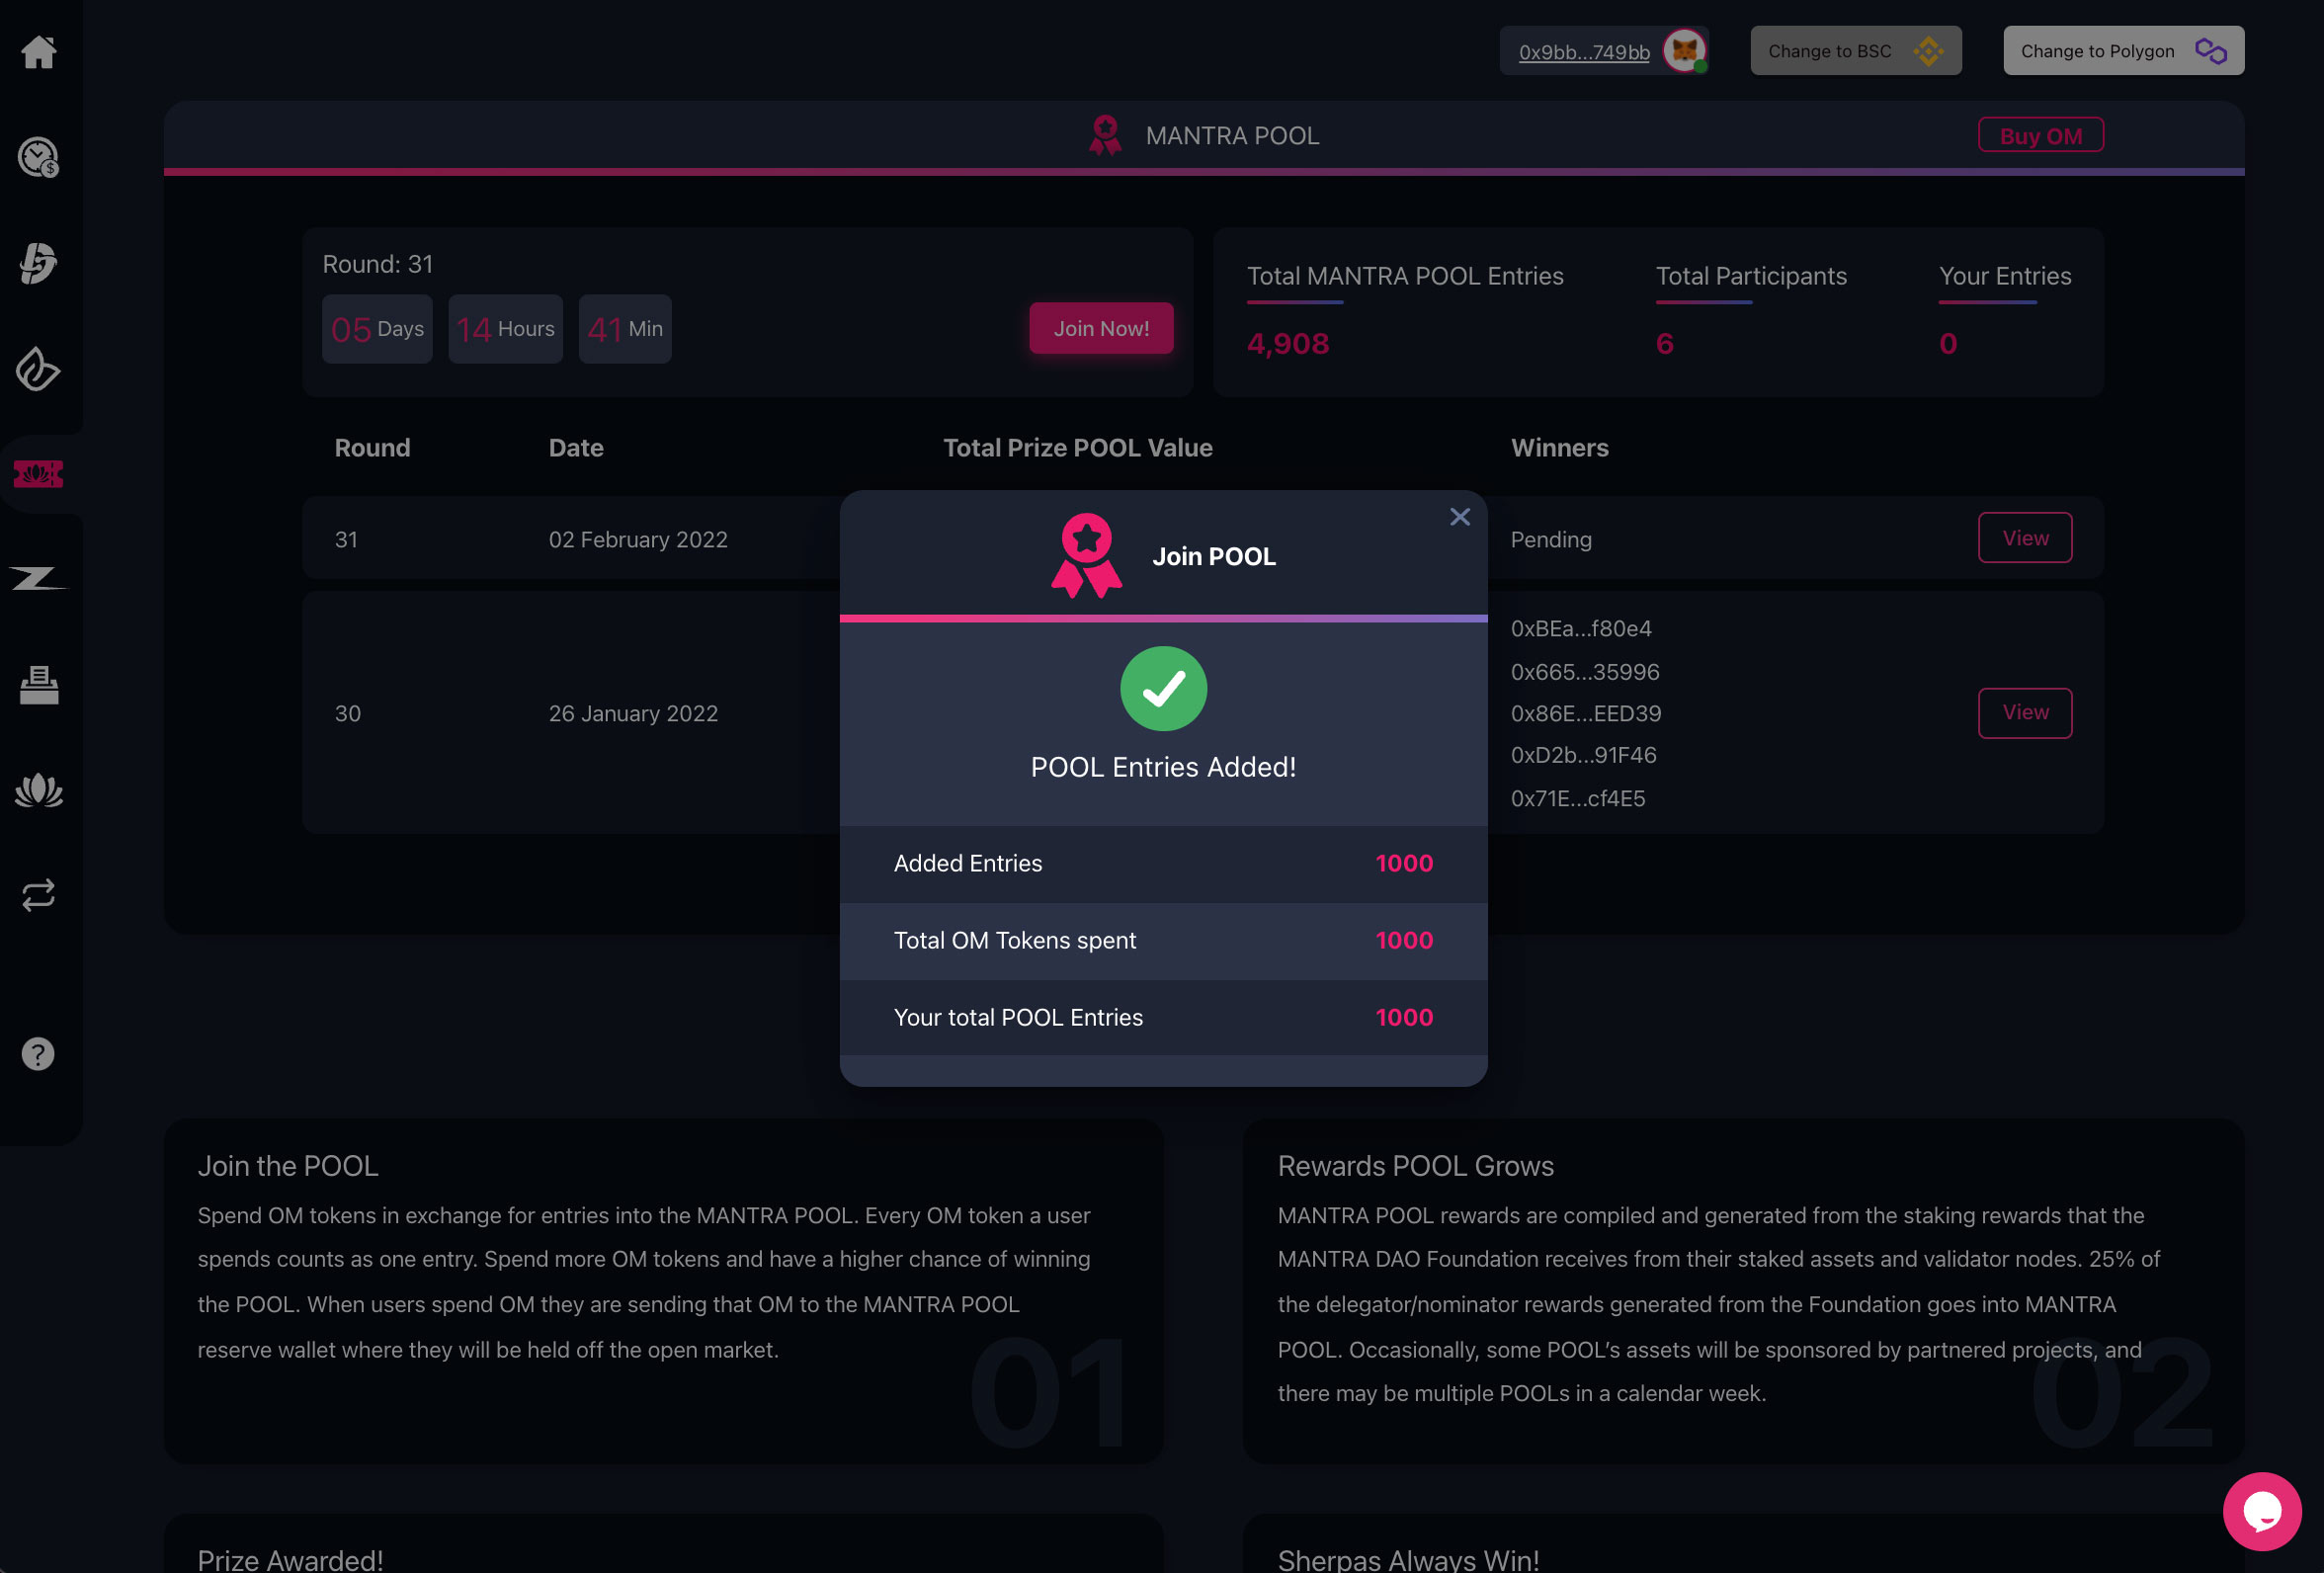Click the MetaMask fox avatar
Viewport: 2324px width, 1573px height.
tap(1685, 50)
